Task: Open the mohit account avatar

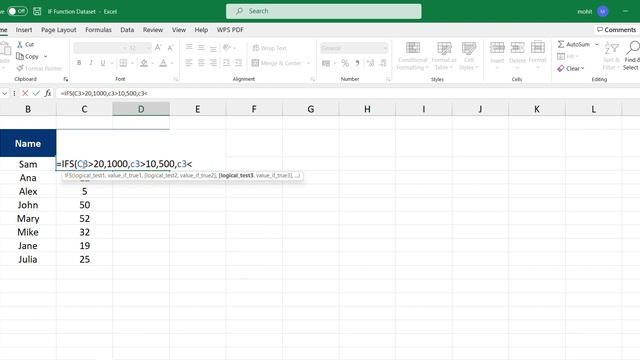Action: click(603, 11)
